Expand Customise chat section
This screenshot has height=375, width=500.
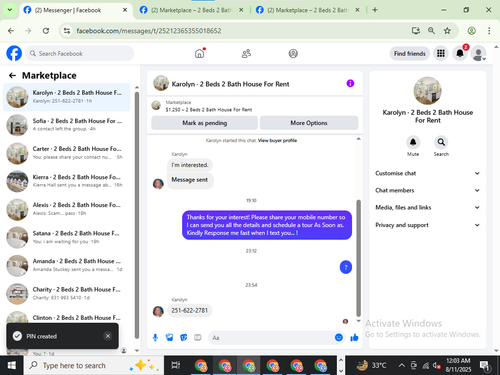point(427,173)
